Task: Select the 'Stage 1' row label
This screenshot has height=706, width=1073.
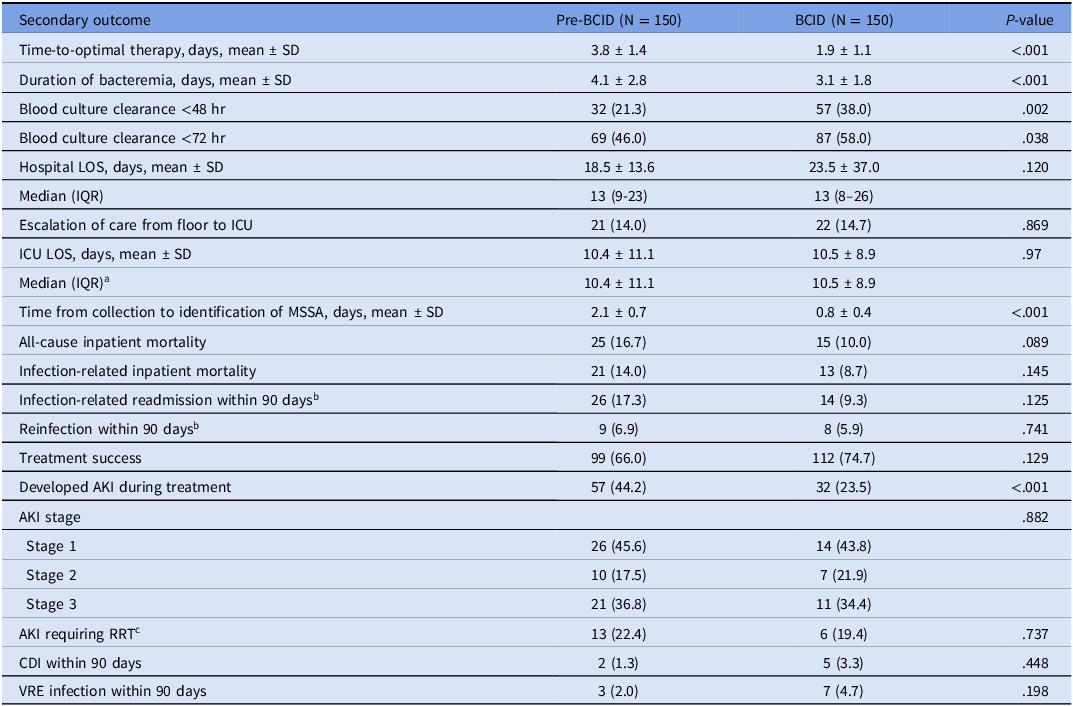Action: click(51, 546)
